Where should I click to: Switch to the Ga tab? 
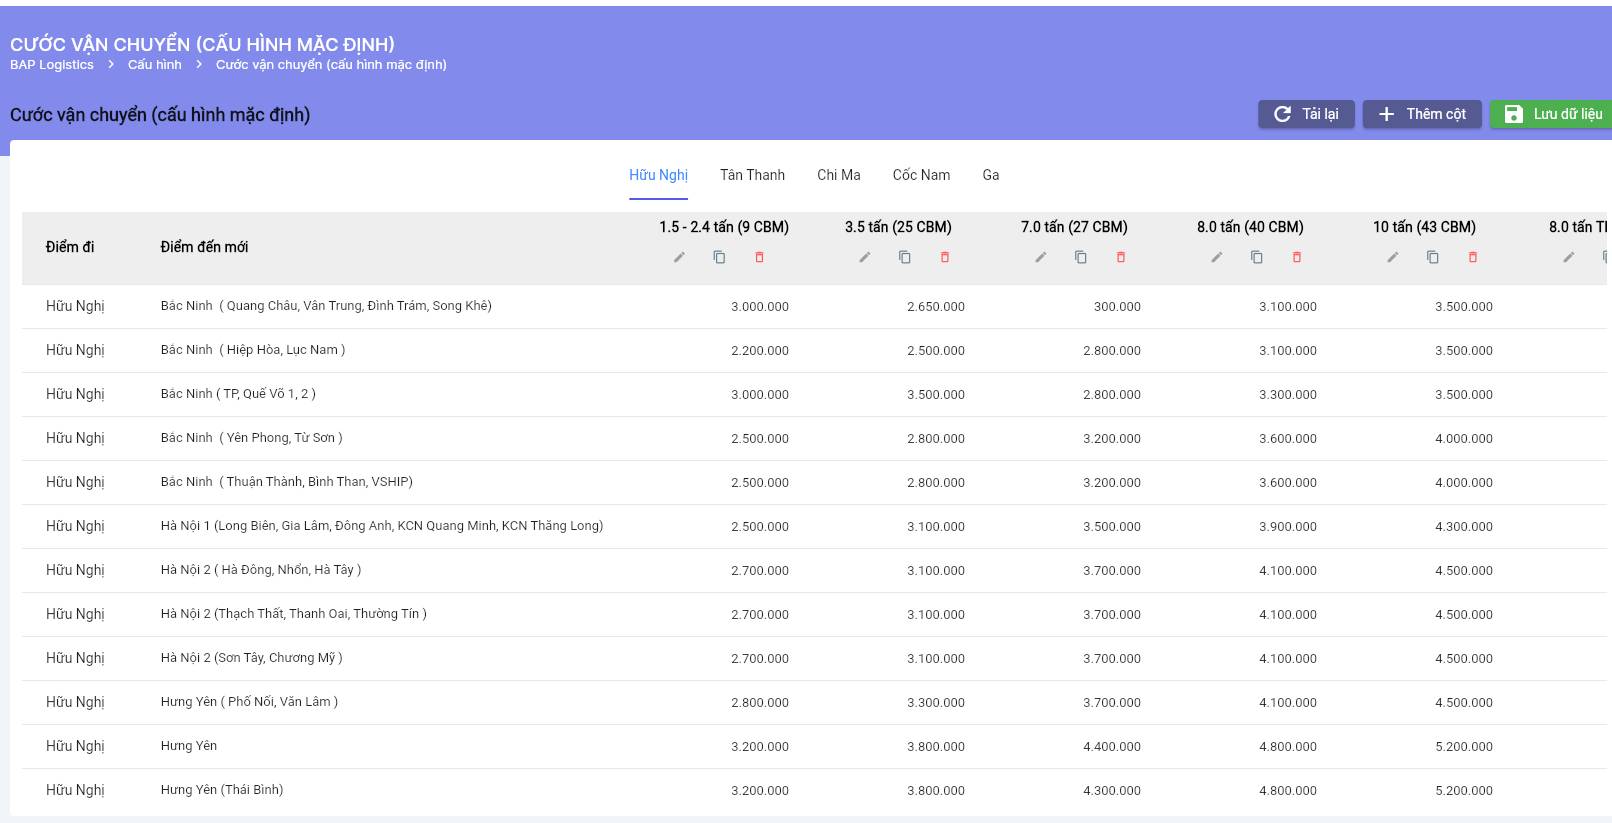click(990, 175)
